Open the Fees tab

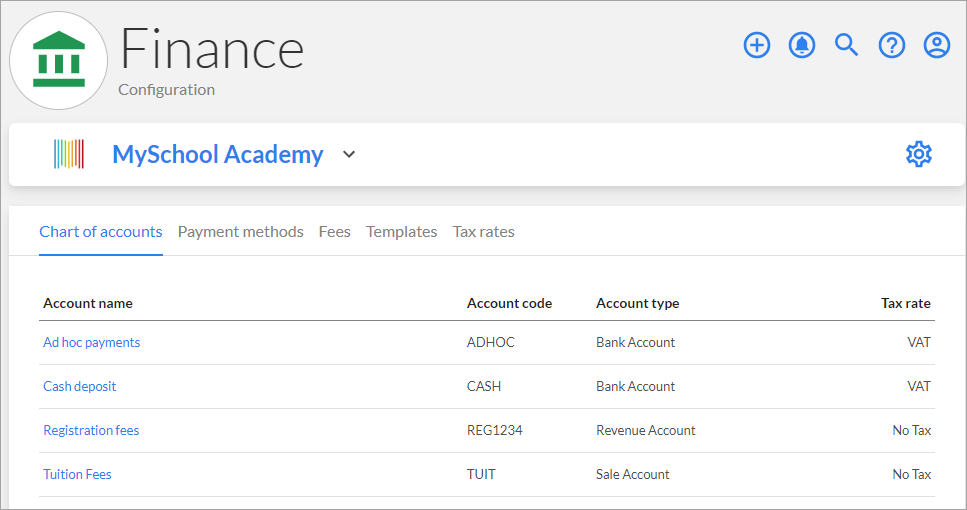pos(334,232)
